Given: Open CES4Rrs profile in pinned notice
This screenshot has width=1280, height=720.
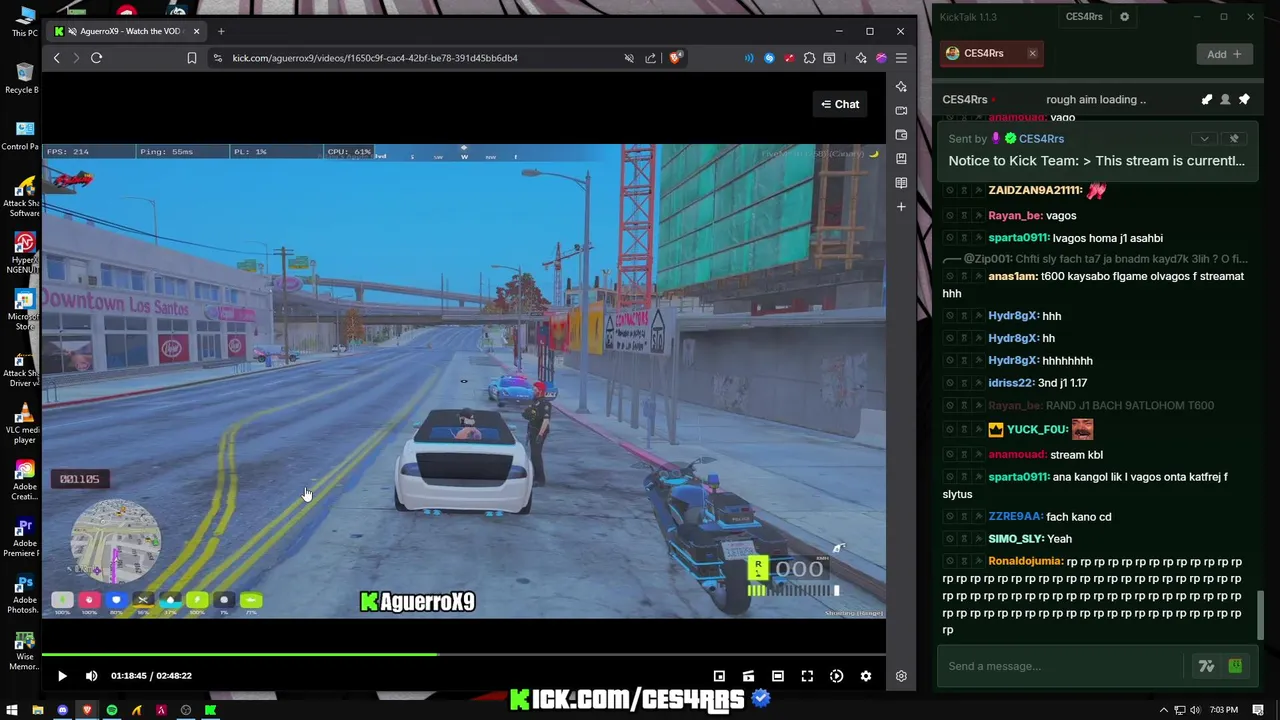Looking at the screenshot, I should 1041,139.
